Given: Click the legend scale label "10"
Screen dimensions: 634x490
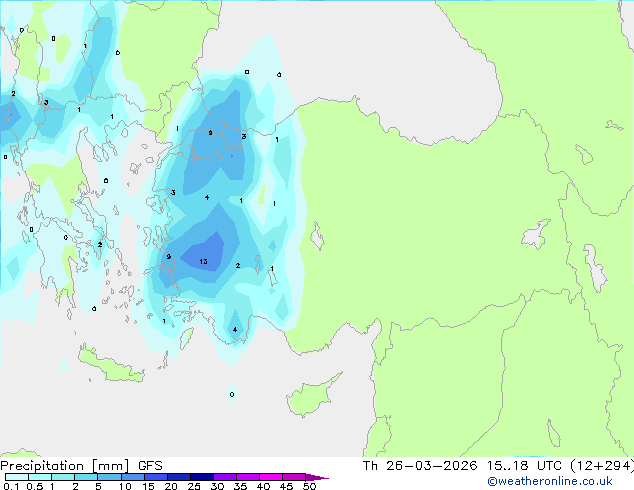Looking at the screenshot, I should [x=125, y=486].
